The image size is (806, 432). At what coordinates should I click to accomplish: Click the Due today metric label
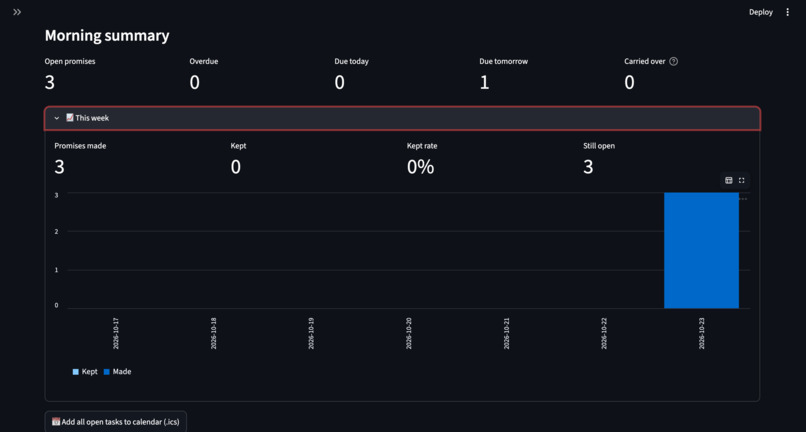(352, 61)
